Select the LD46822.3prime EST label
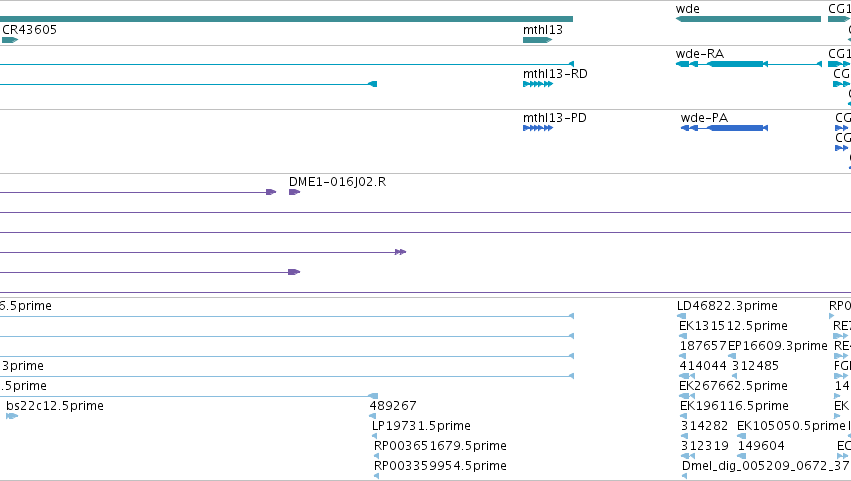 click(x=727, y=306)
